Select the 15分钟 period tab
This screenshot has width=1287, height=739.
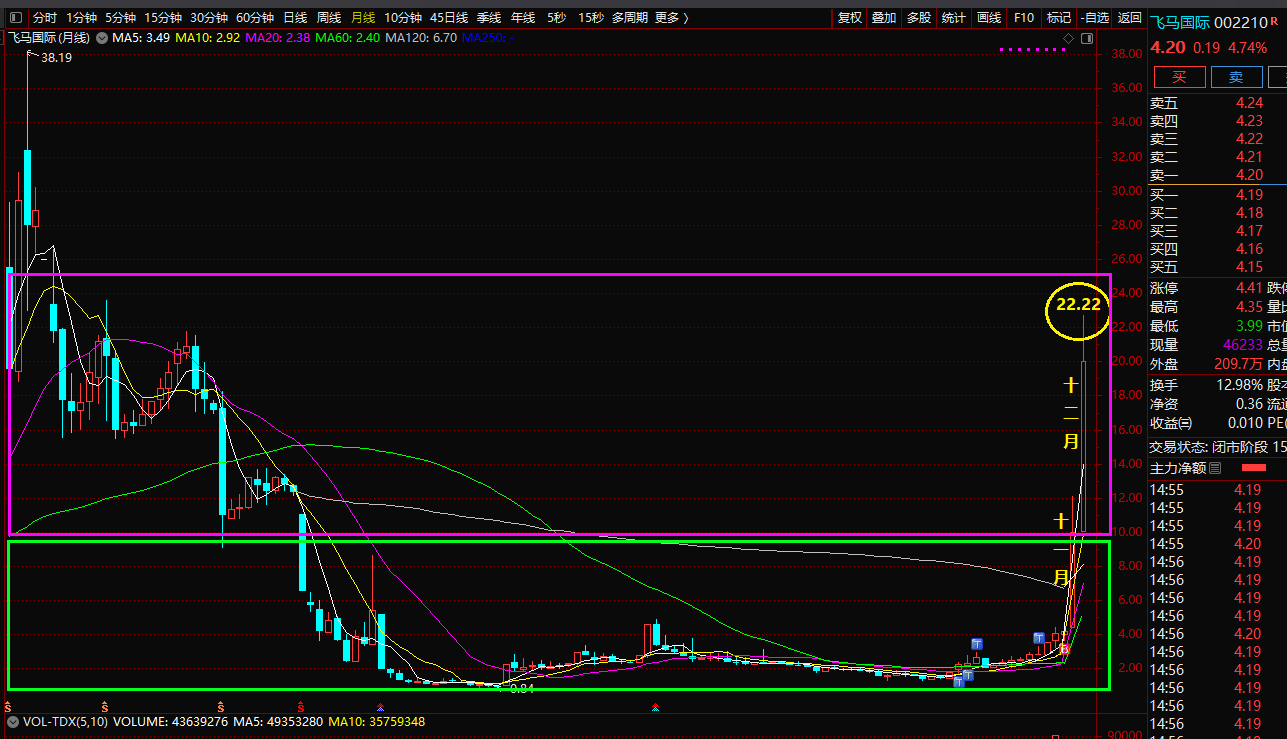(x=163, y=18)
